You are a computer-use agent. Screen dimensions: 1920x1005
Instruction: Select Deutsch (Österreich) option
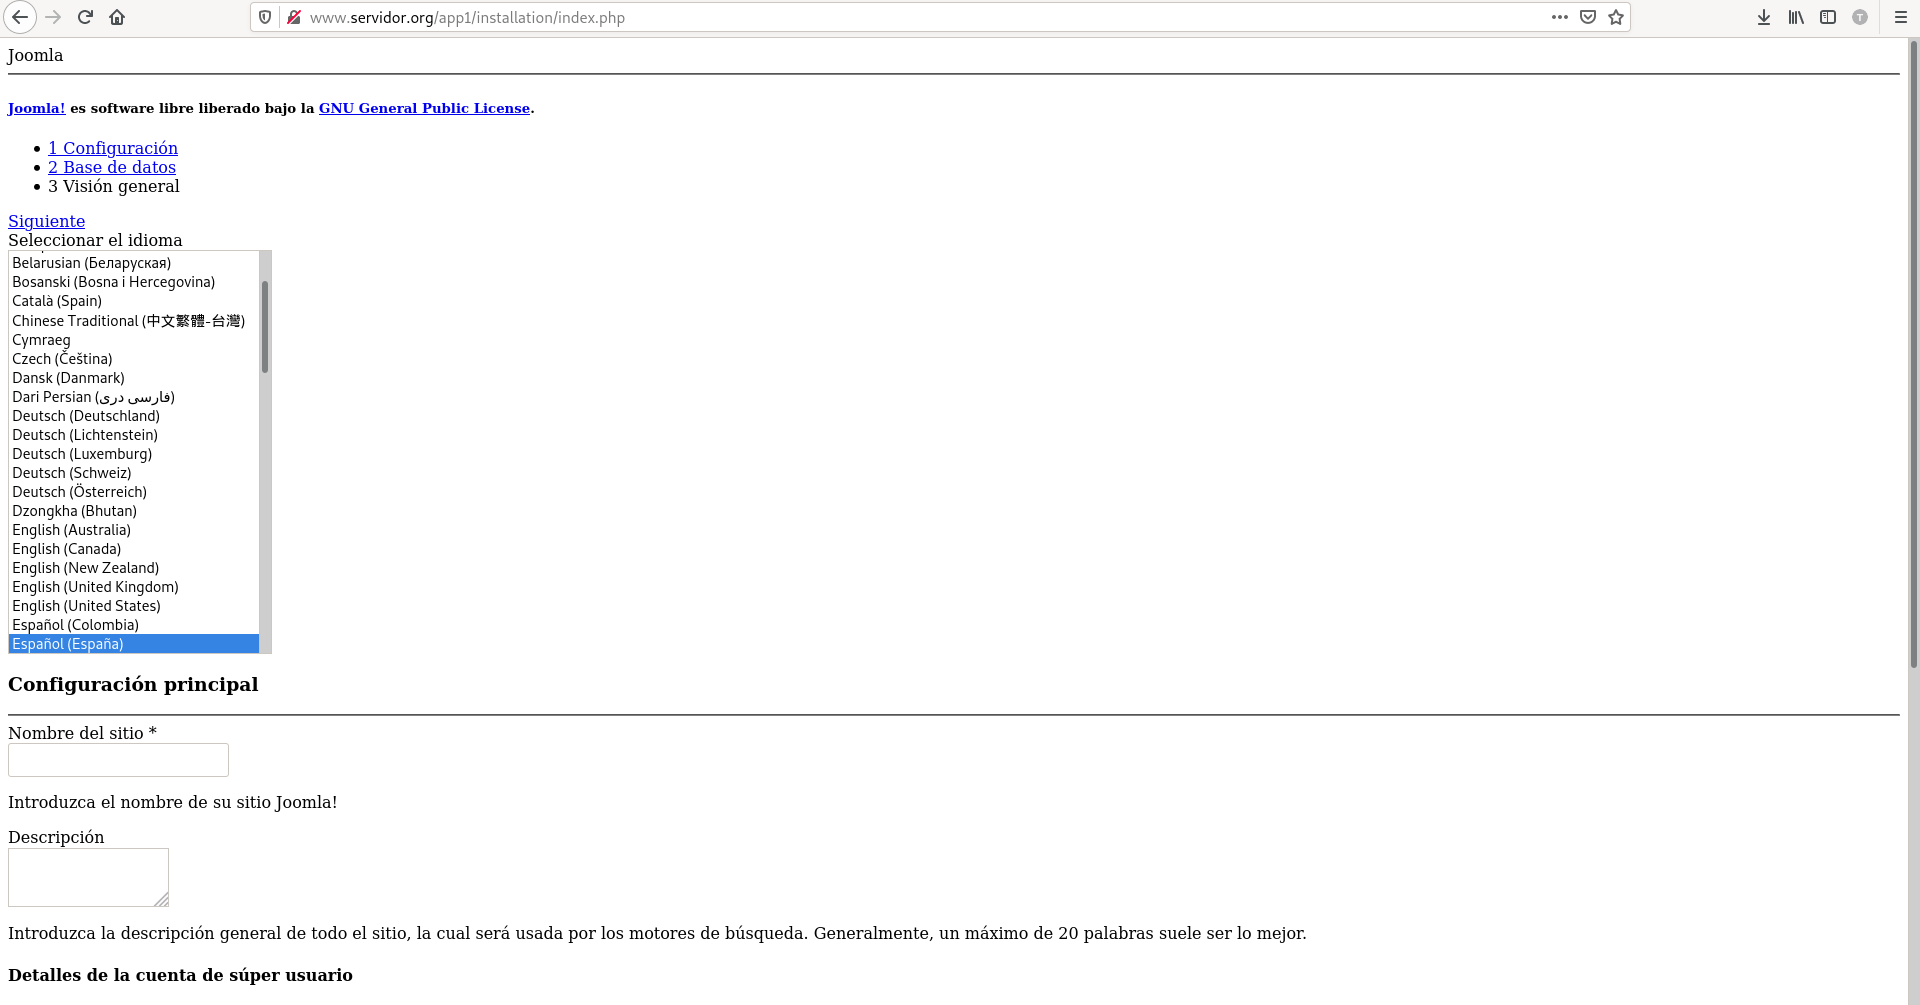134,492
